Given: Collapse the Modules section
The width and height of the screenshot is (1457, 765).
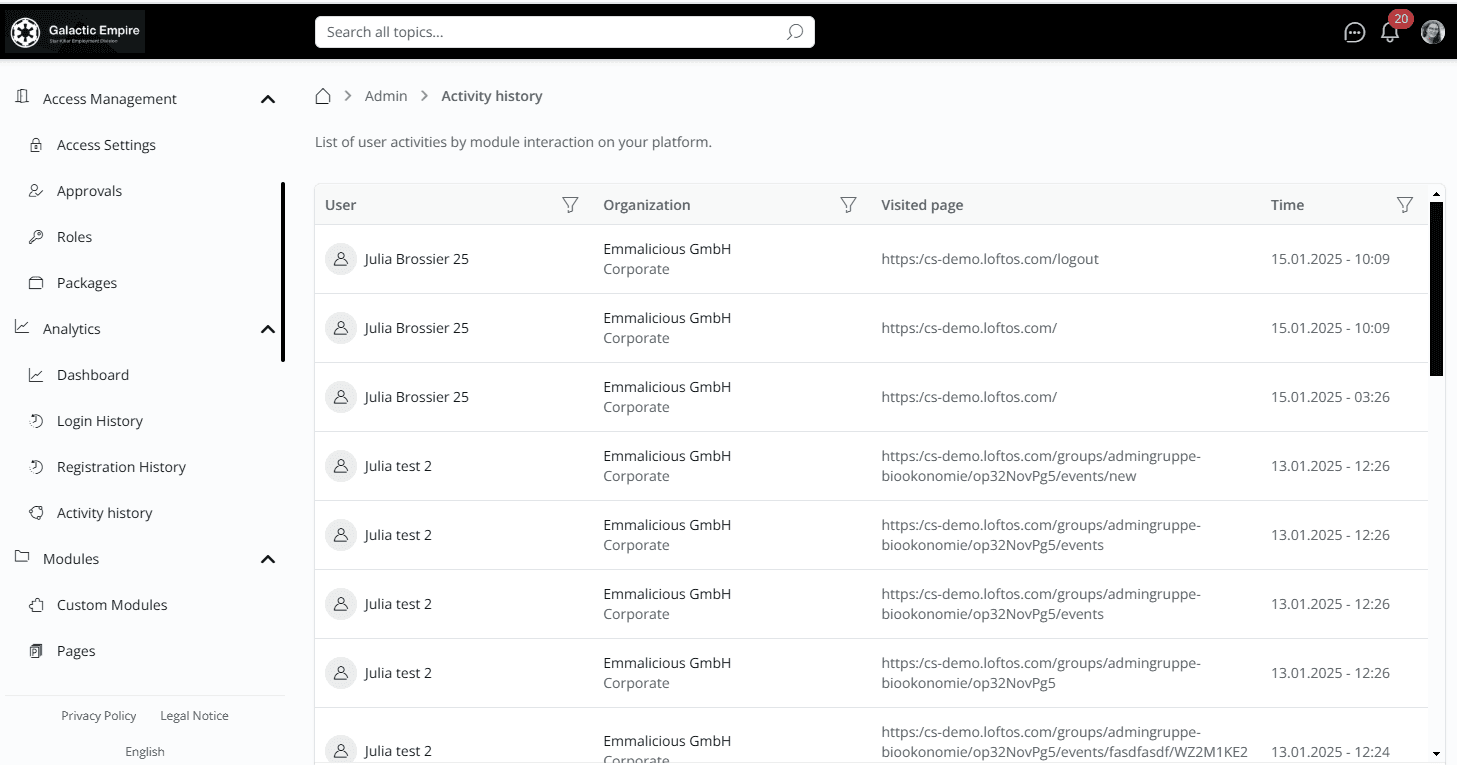Looking at the screenshot, I should pos(267,559).
